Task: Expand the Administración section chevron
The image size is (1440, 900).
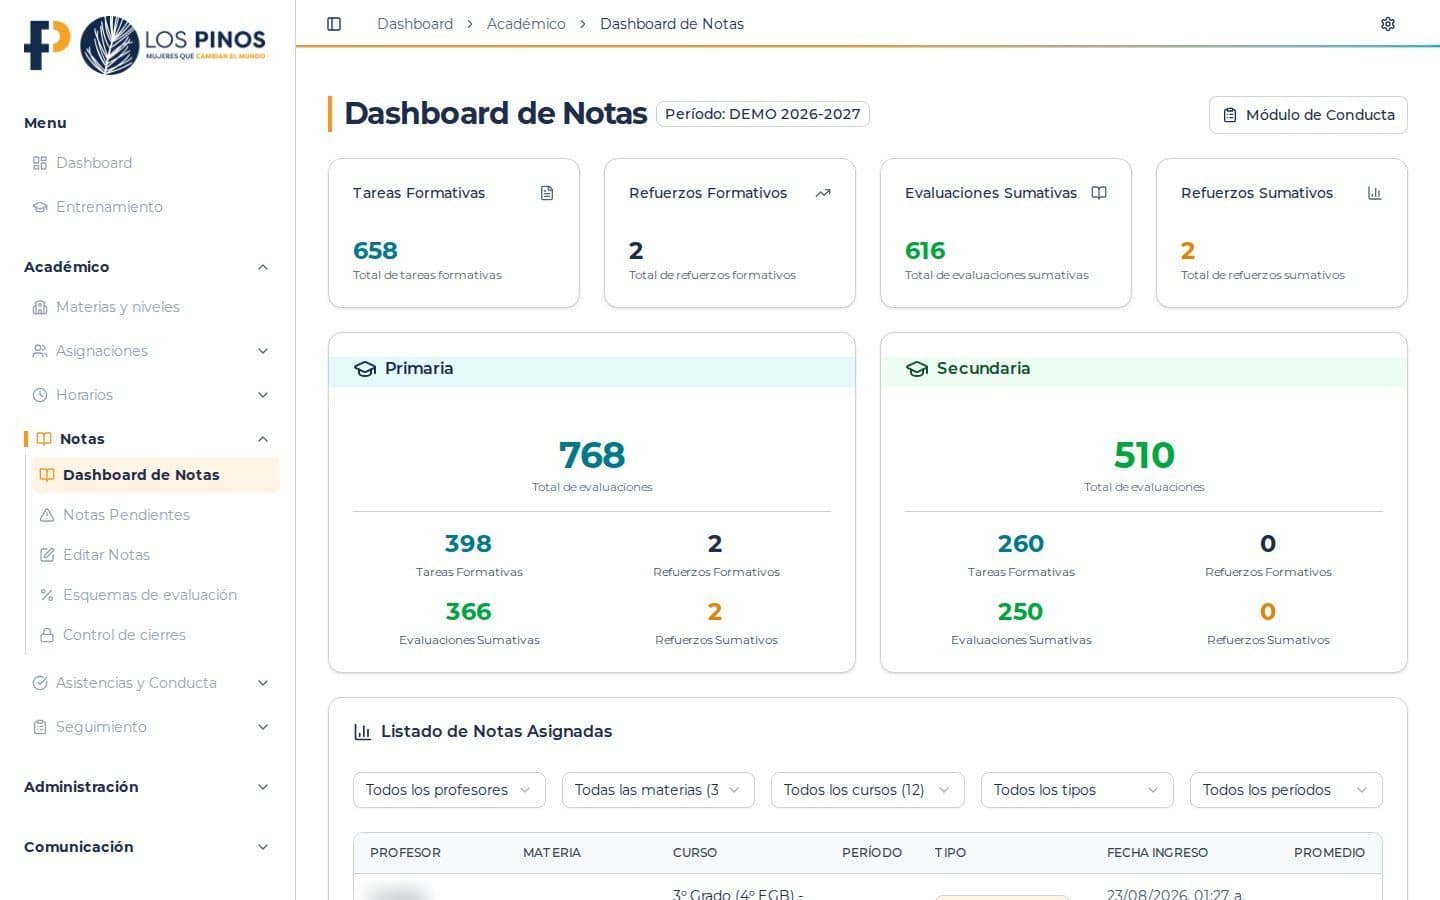Action: coord(263,787)
